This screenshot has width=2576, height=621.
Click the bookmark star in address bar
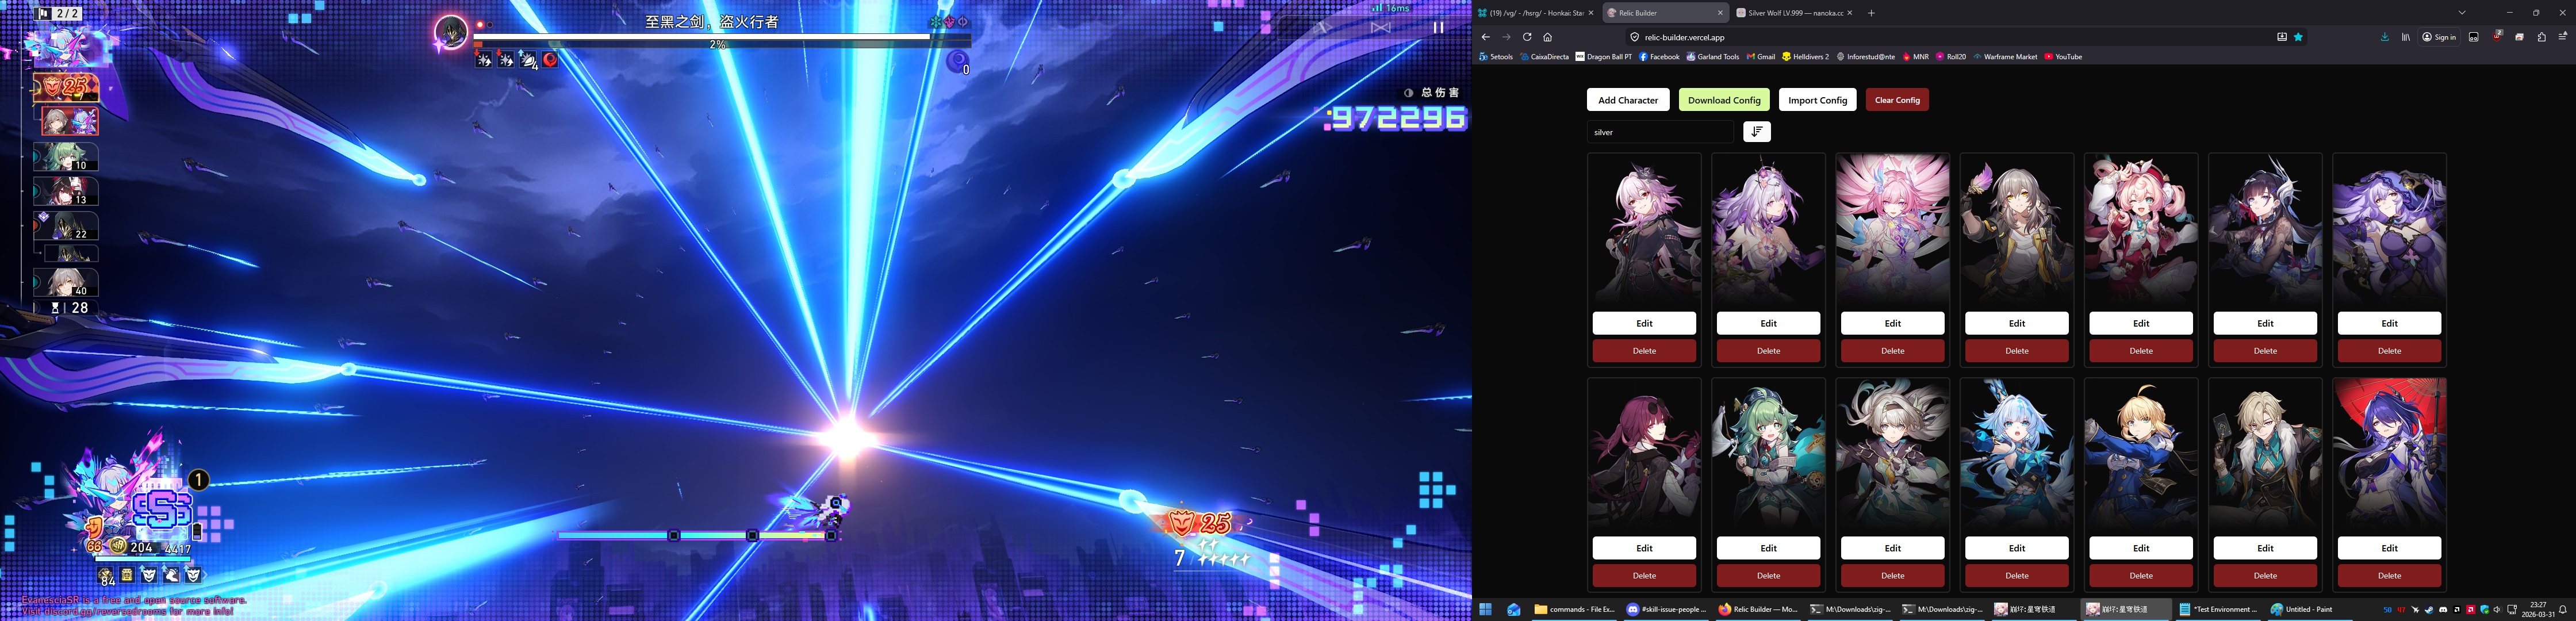click(x=2298, y=37)
